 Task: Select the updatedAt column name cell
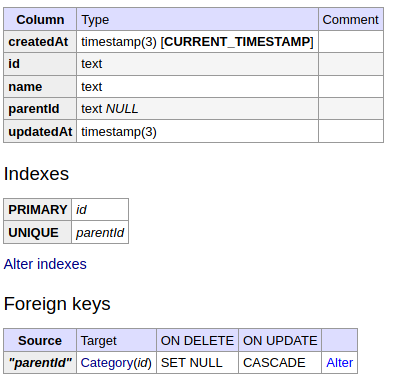point(40,131)
